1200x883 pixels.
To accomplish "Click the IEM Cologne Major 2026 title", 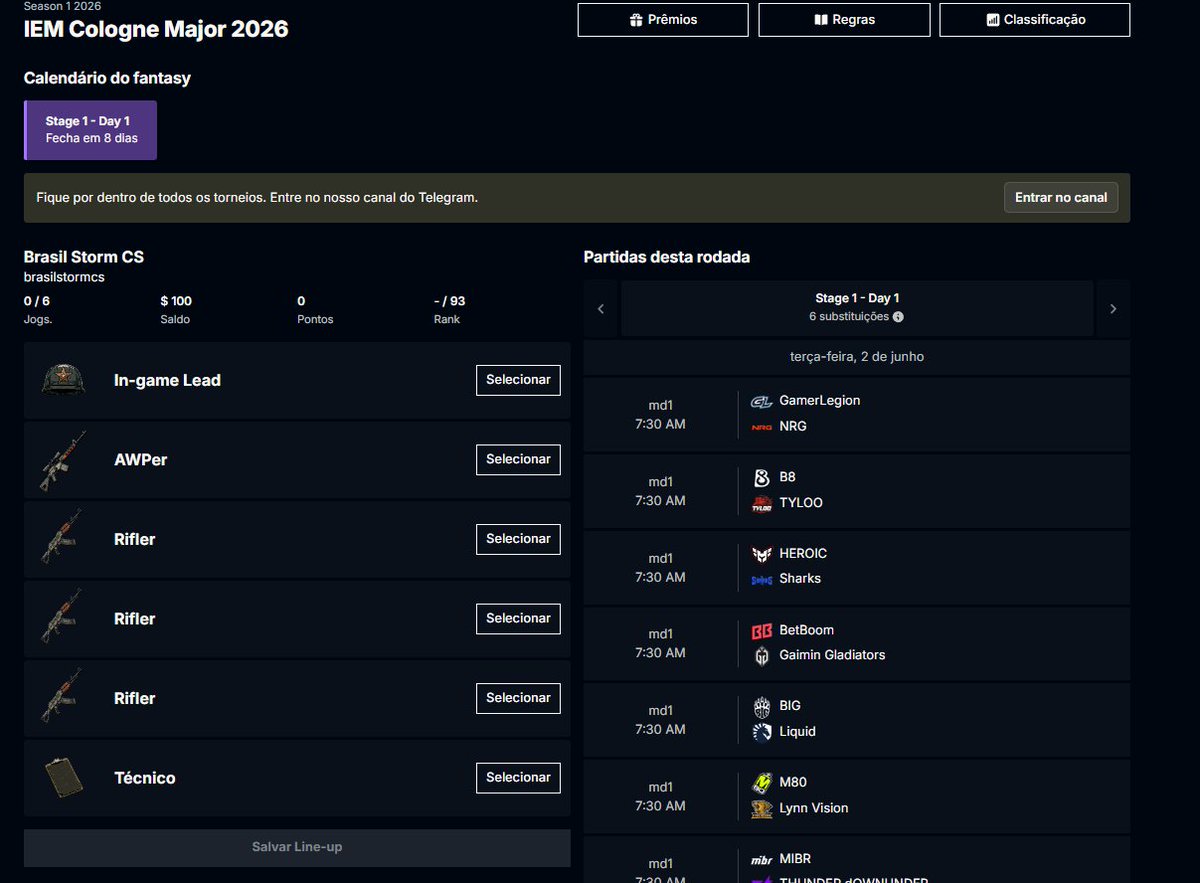I will pos(156,29).
